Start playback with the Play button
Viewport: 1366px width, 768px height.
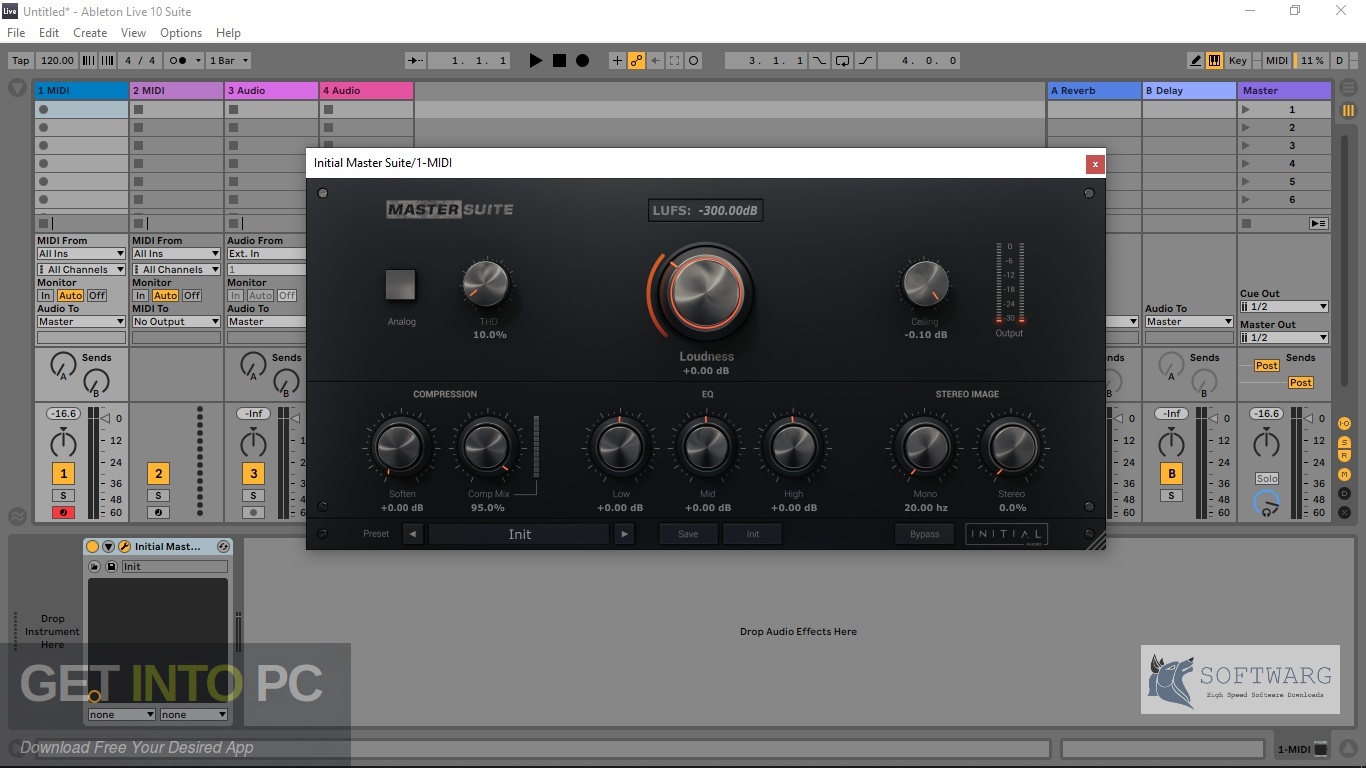[536, 60]
